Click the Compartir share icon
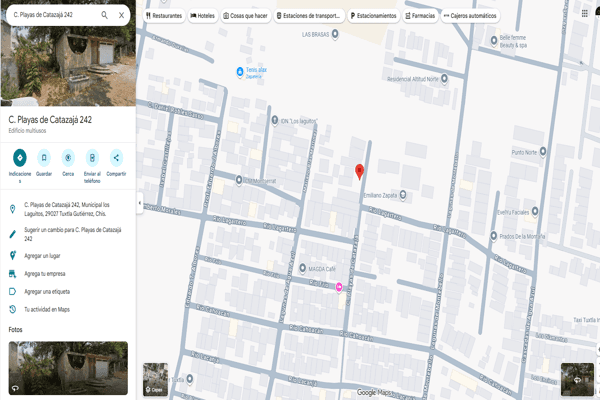This screenshot has height=400, width=600. coord(116,157)
